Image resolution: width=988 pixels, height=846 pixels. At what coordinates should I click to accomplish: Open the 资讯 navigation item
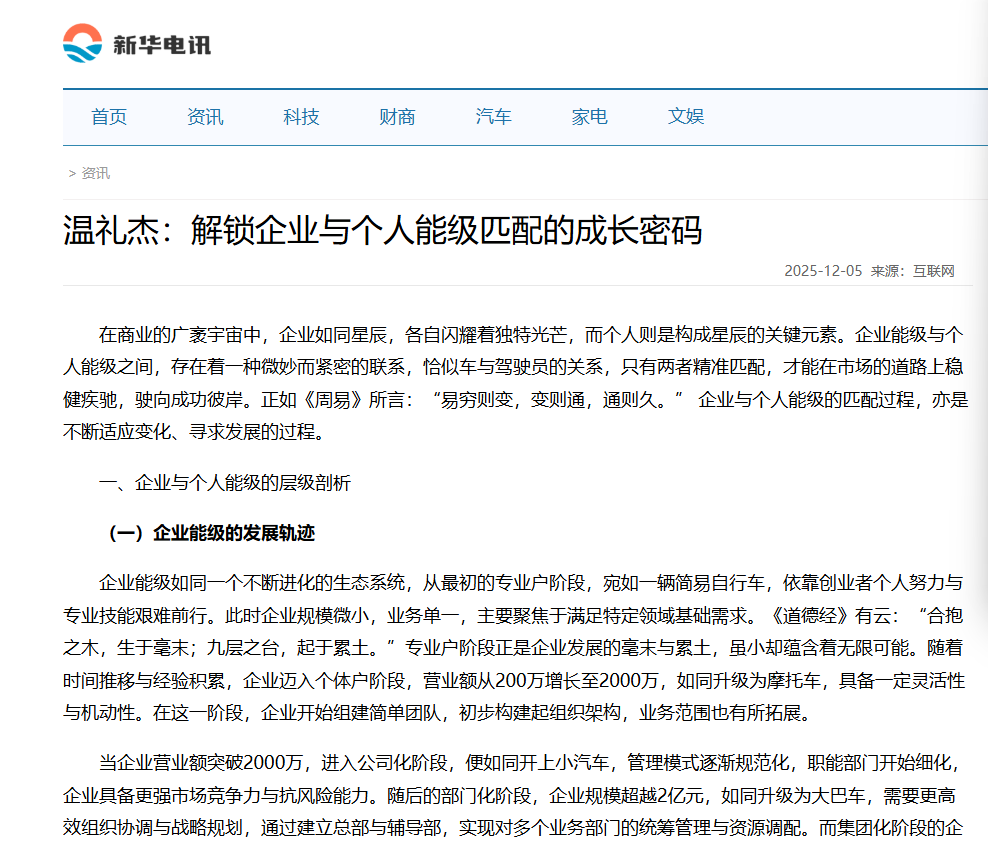(205, 117)
